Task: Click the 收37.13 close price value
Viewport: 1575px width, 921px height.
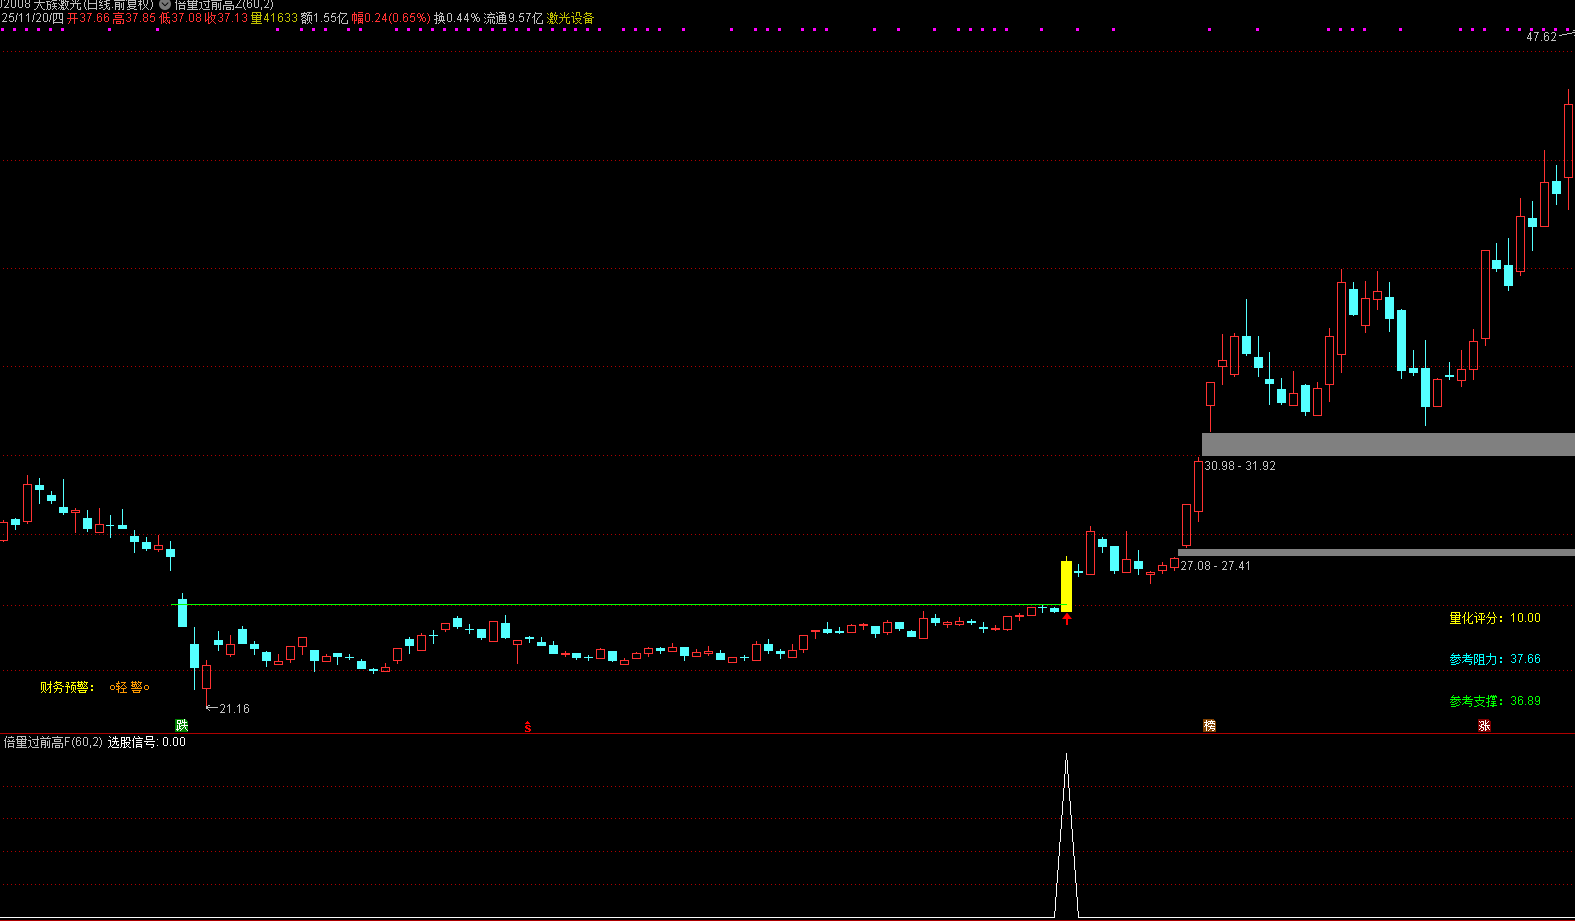Action: [x=226, y=18]
